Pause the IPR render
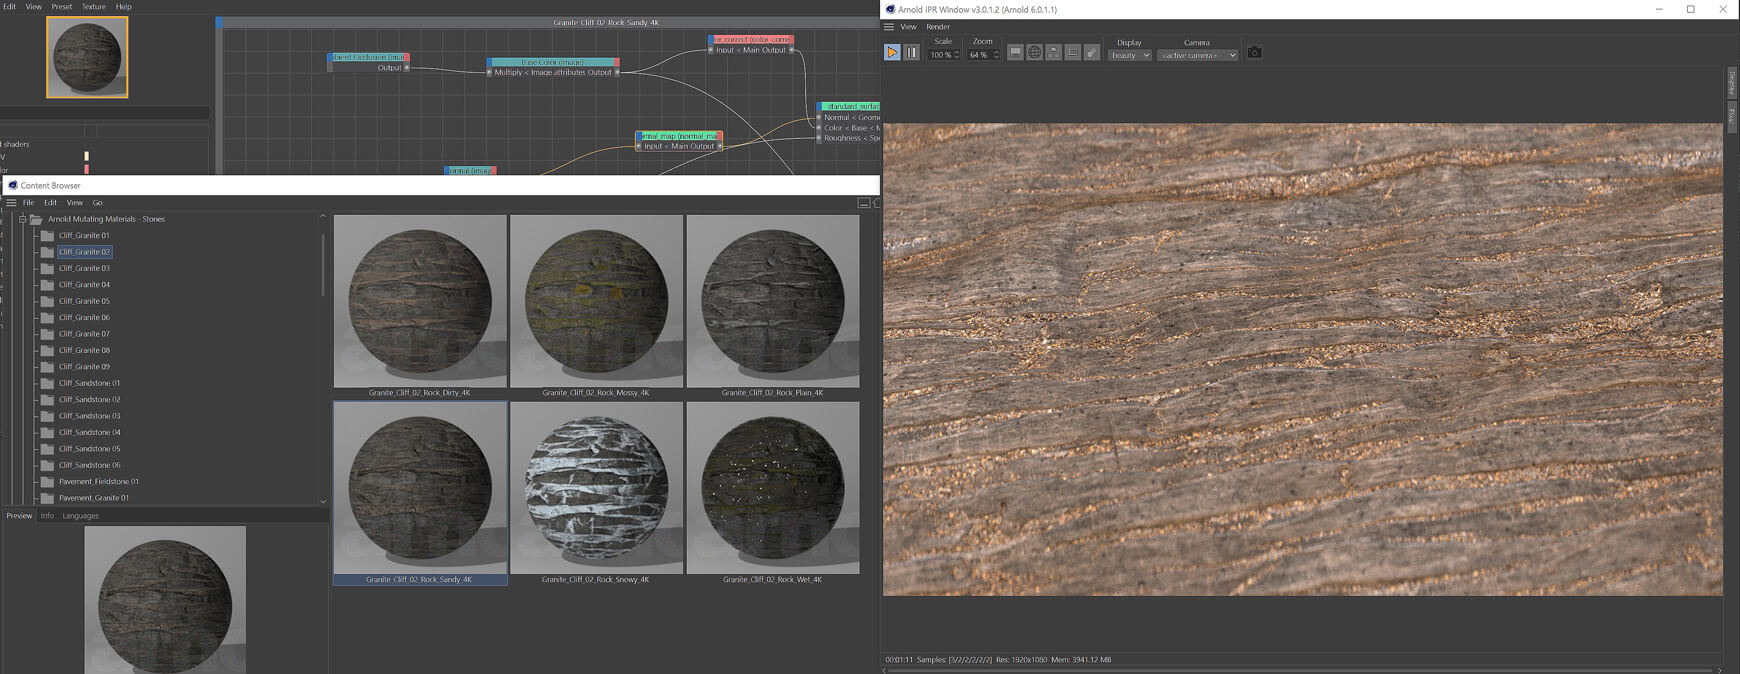The width and height of the screenshot is (1740, 674). click(x=912, y=53)
